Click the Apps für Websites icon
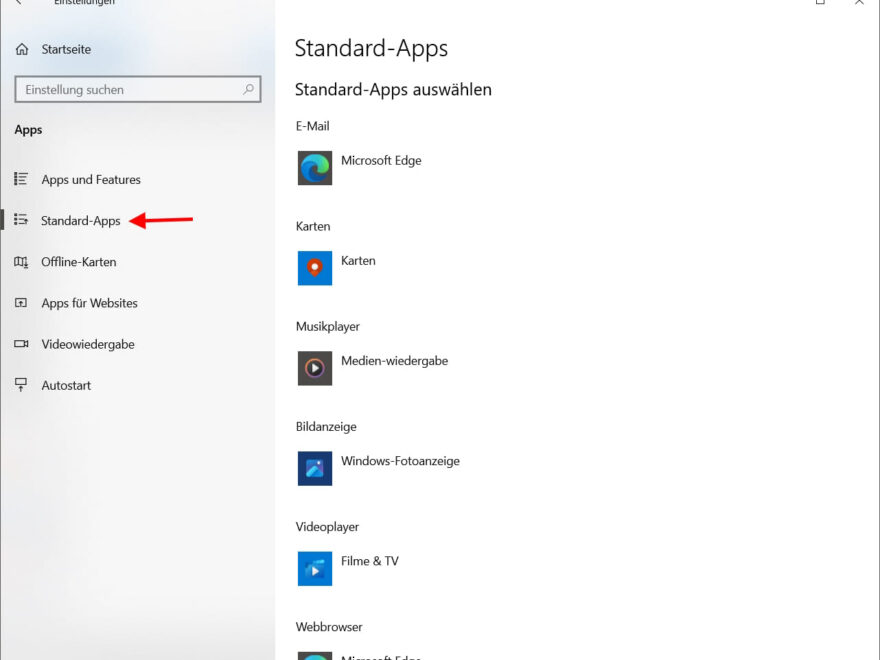 click(x=21, y=303)
